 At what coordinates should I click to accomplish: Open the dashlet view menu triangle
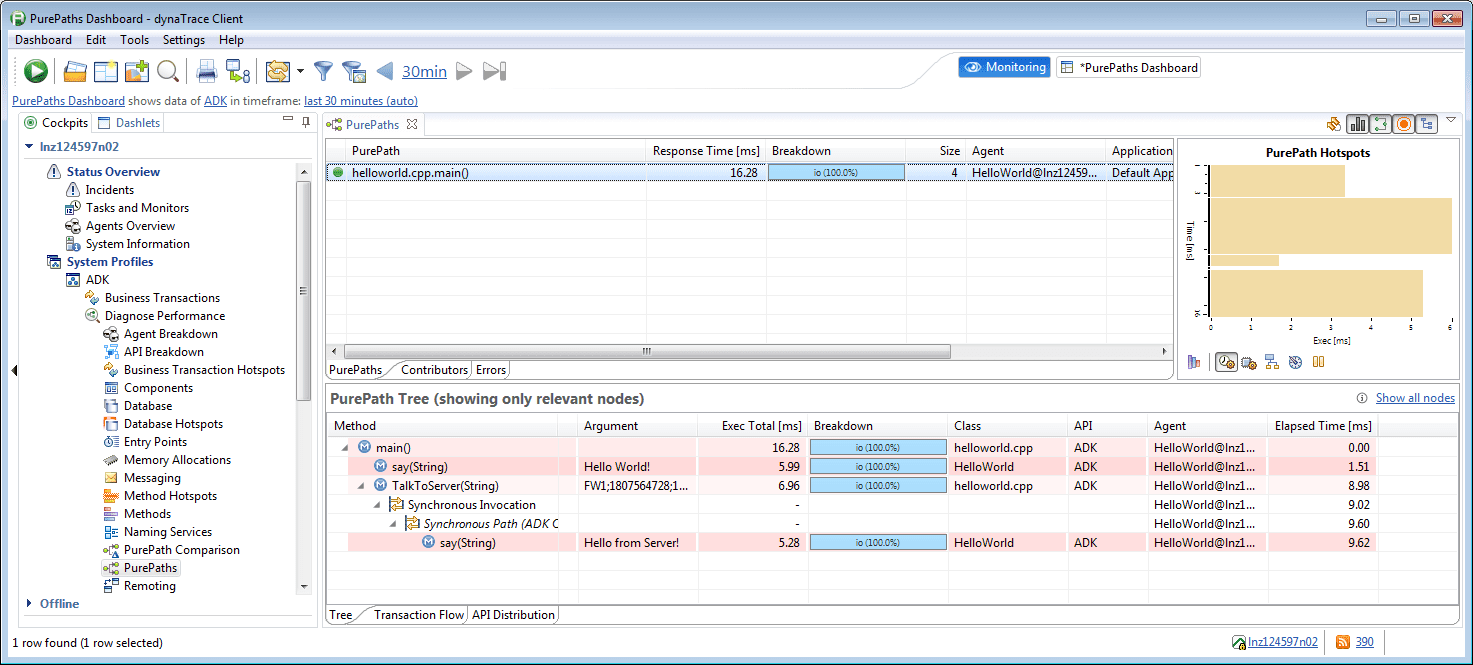click(1451, 121)
